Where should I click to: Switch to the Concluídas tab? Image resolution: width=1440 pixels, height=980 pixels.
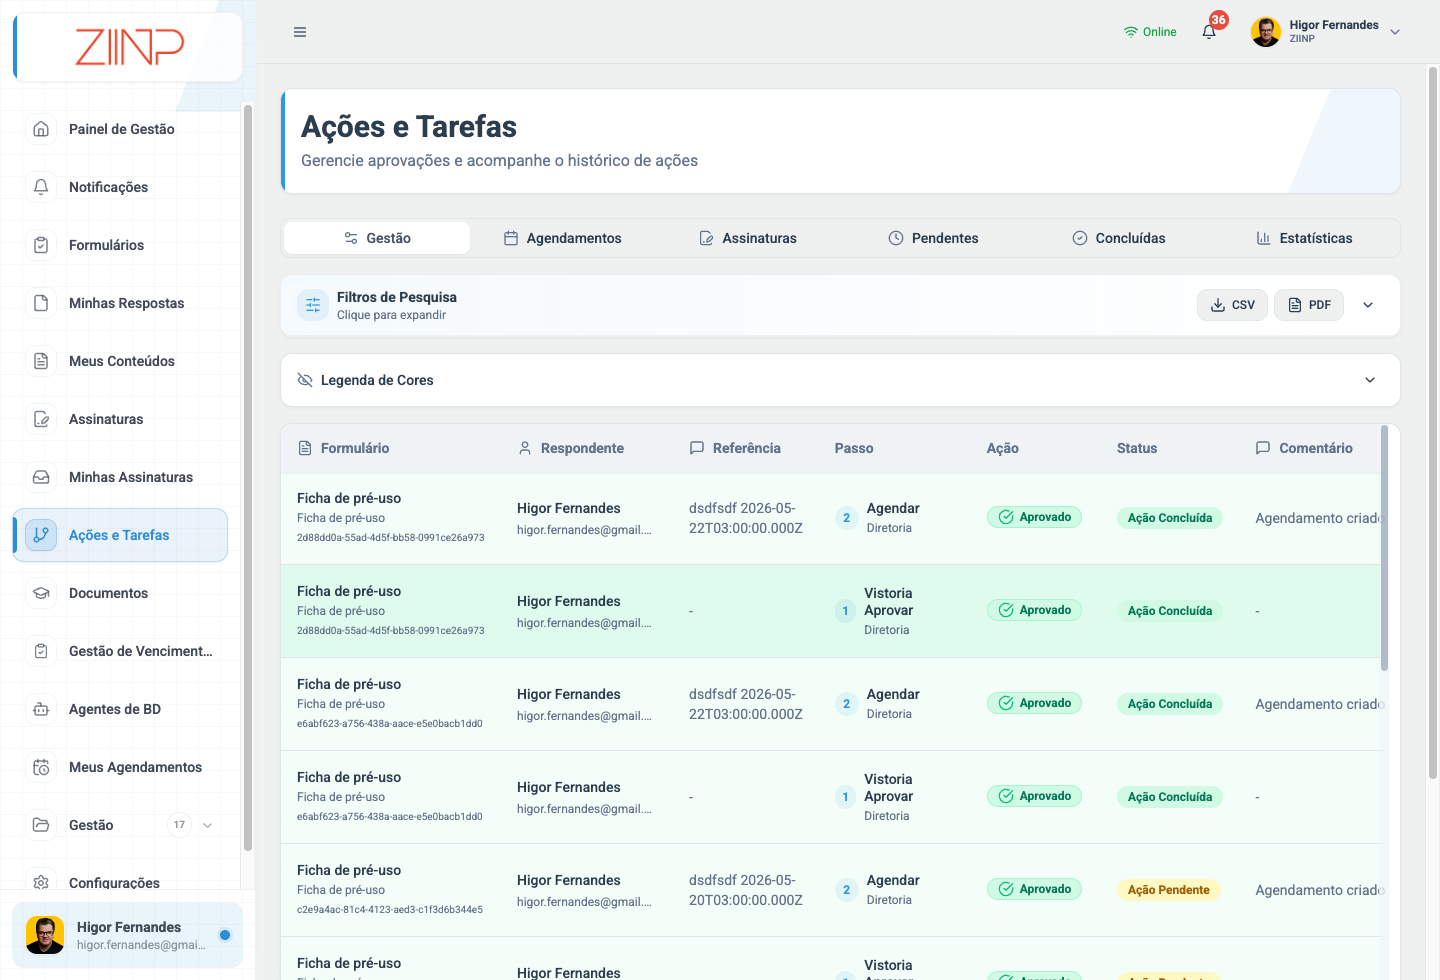1119,238
